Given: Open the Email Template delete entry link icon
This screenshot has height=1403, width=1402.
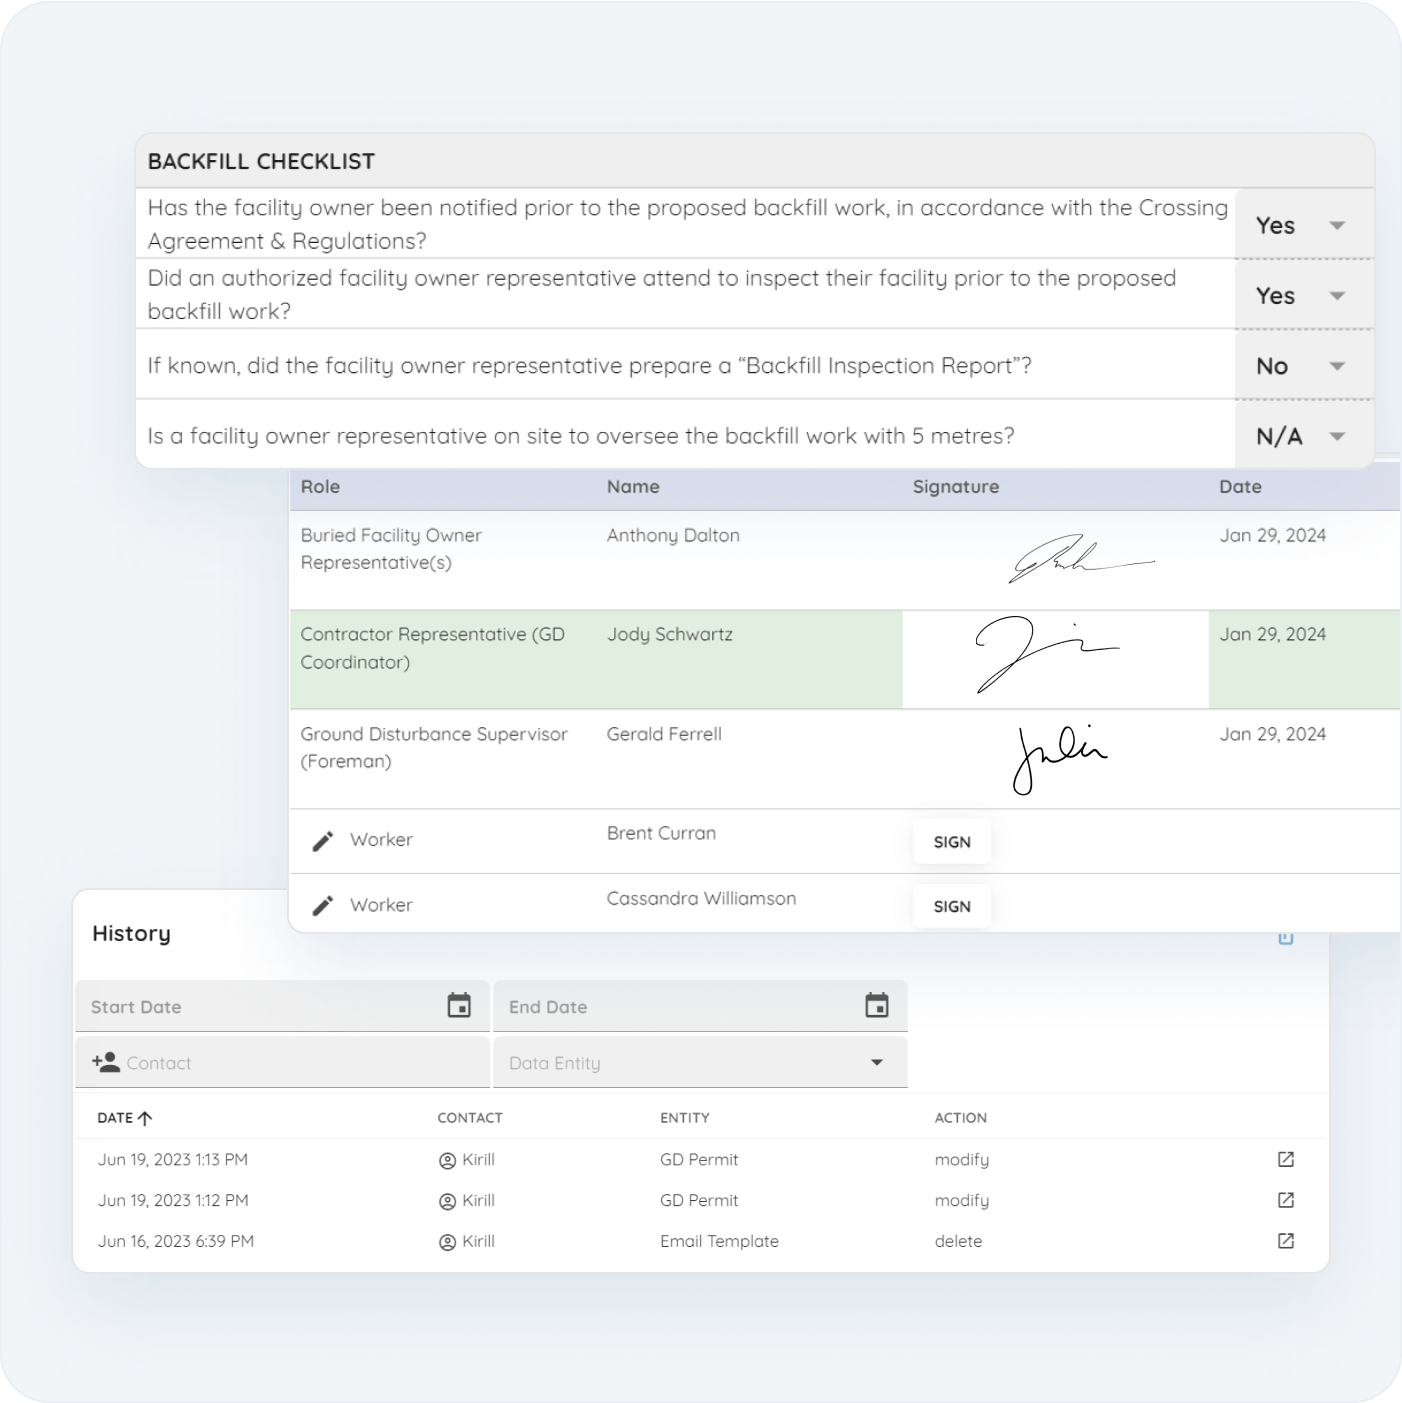Looking at the screenshot, I should (1286, 1241).
